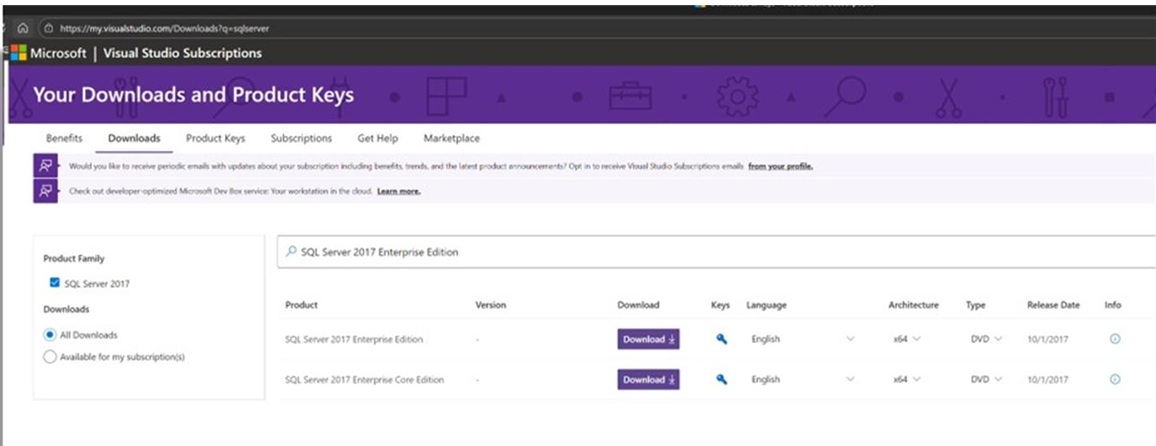Click the Type column header
This screenshot has height=446, width=1156.
point(975,305)
